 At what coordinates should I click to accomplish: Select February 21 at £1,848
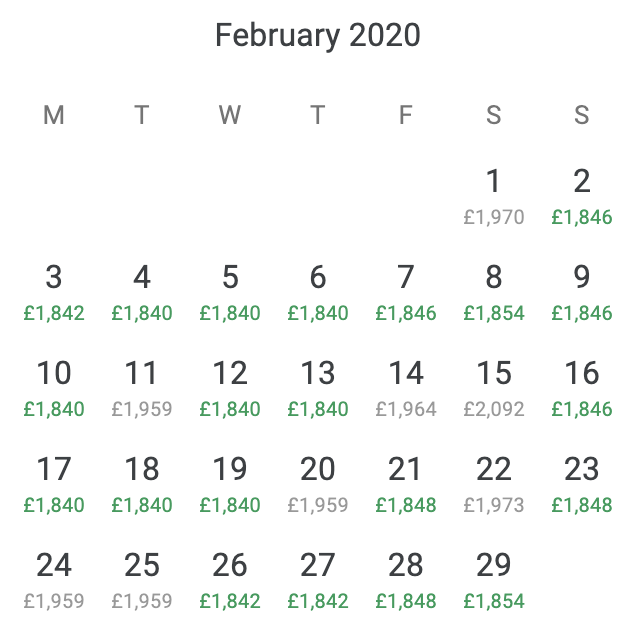[406, 484]
